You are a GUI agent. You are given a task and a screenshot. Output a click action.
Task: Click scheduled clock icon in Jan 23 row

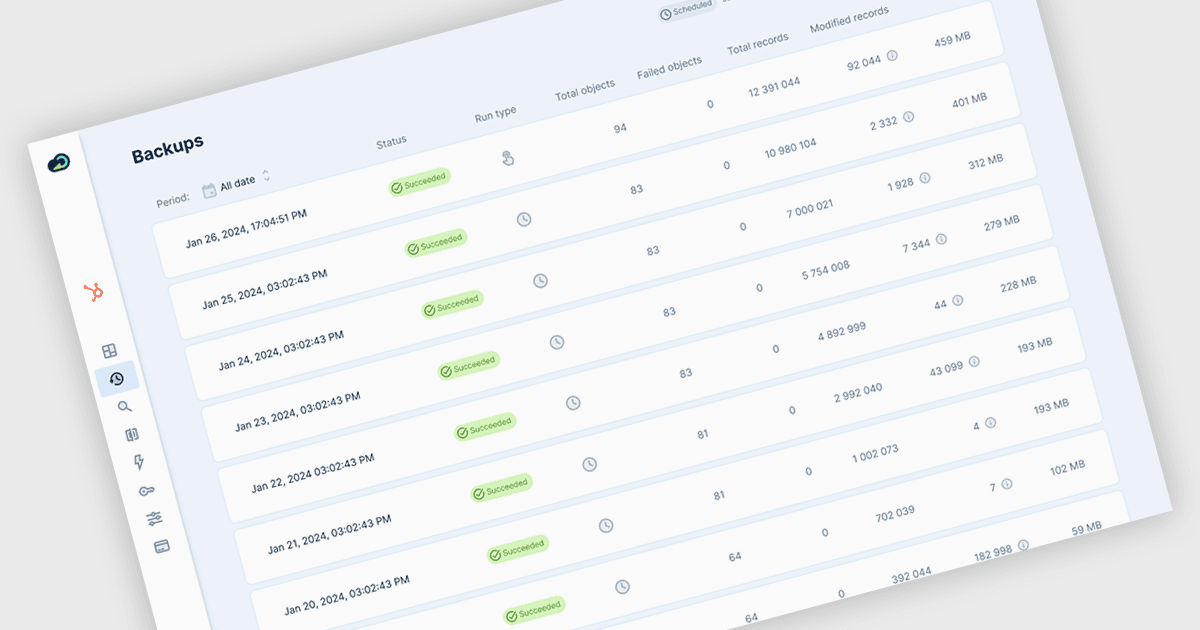tap(557, 342)
